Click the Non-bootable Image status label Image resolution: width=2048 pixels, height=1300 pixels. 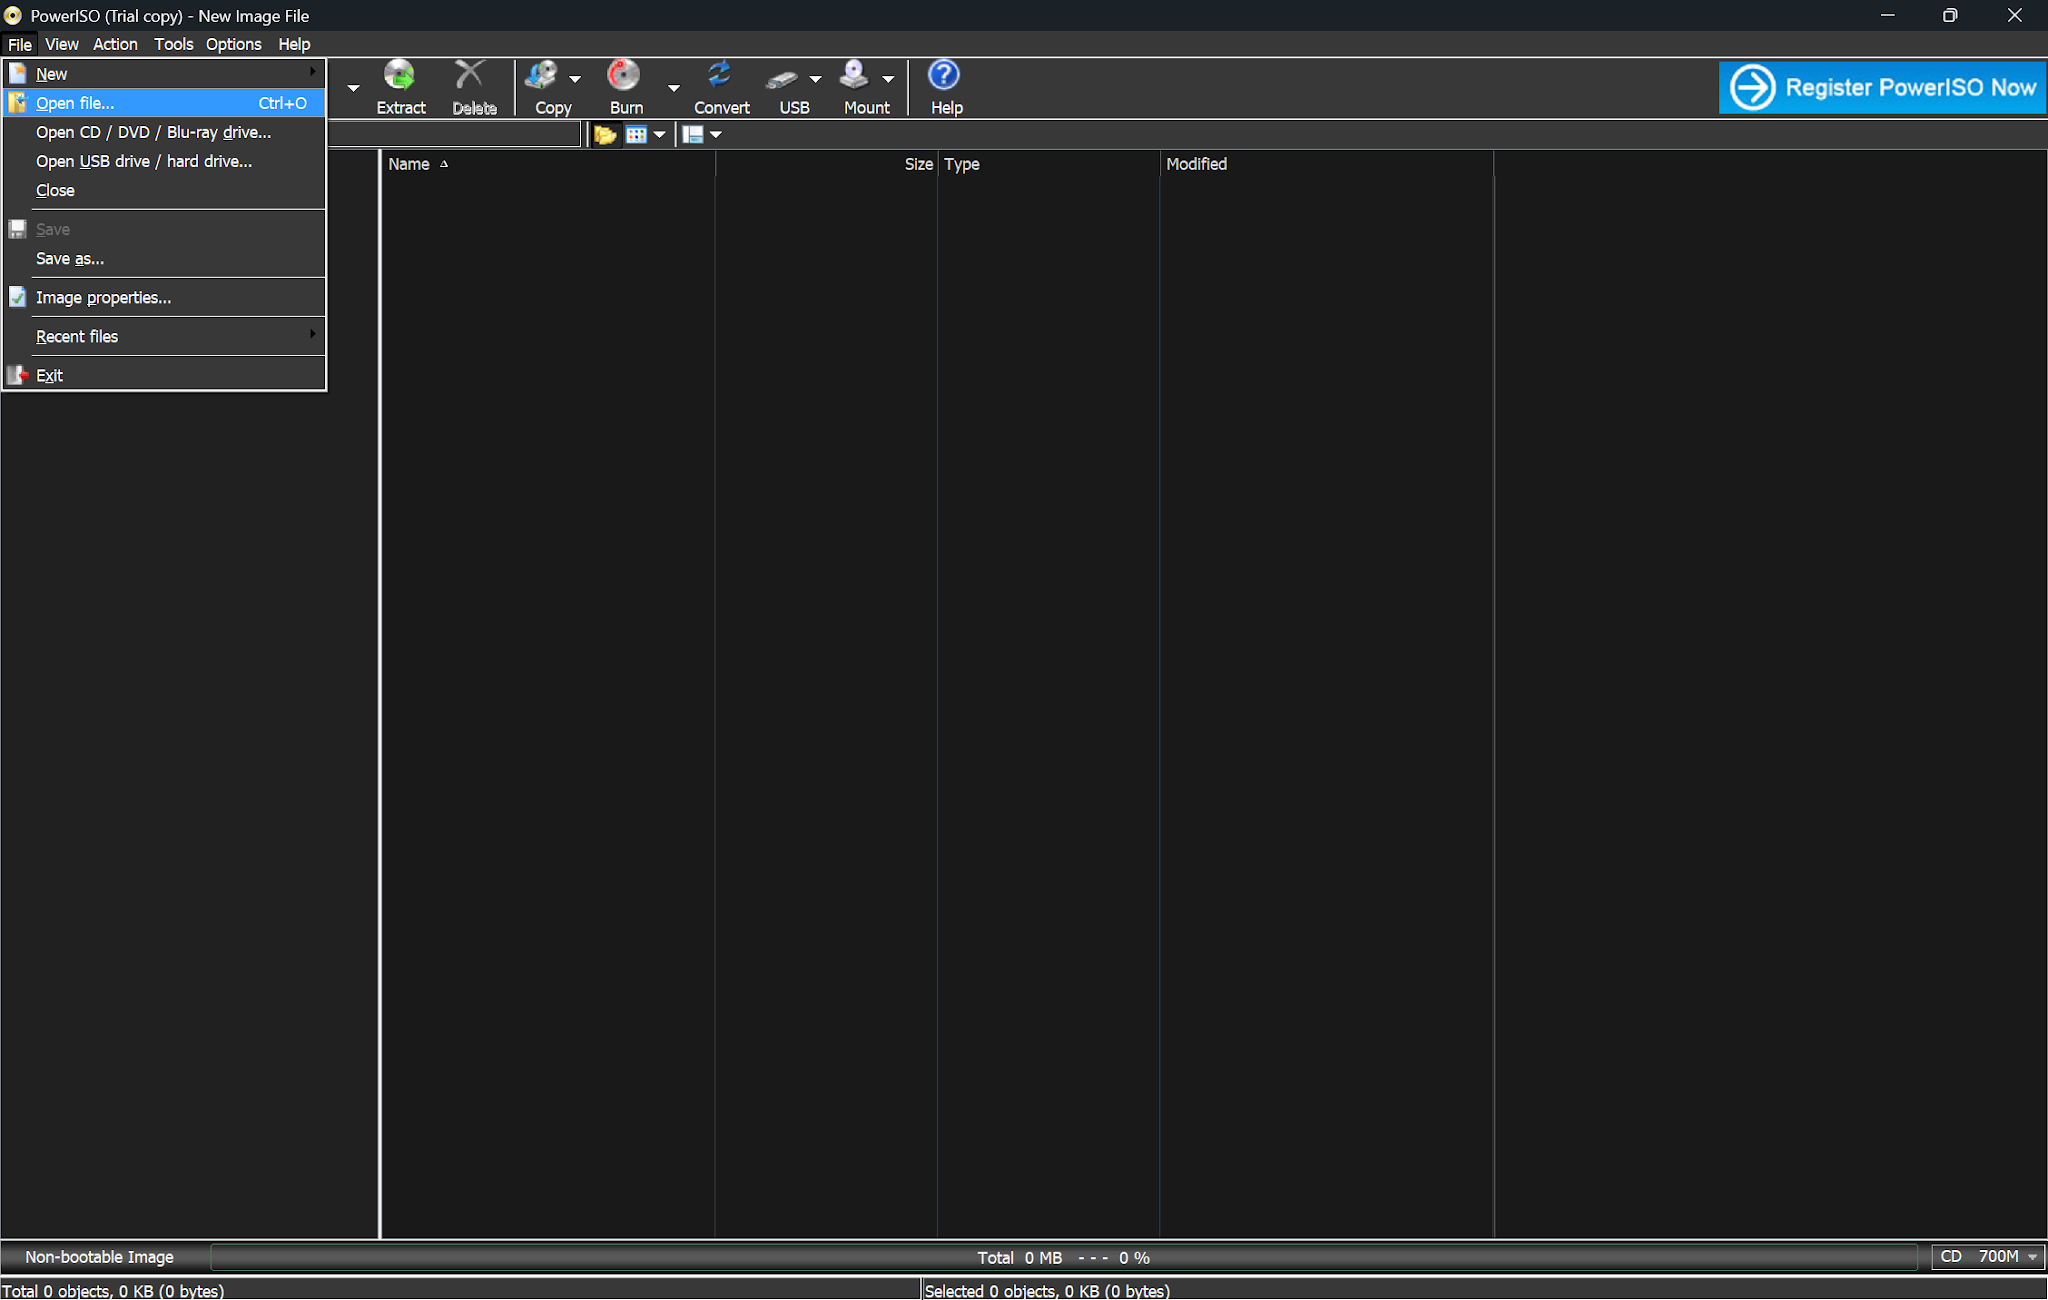100,1257
